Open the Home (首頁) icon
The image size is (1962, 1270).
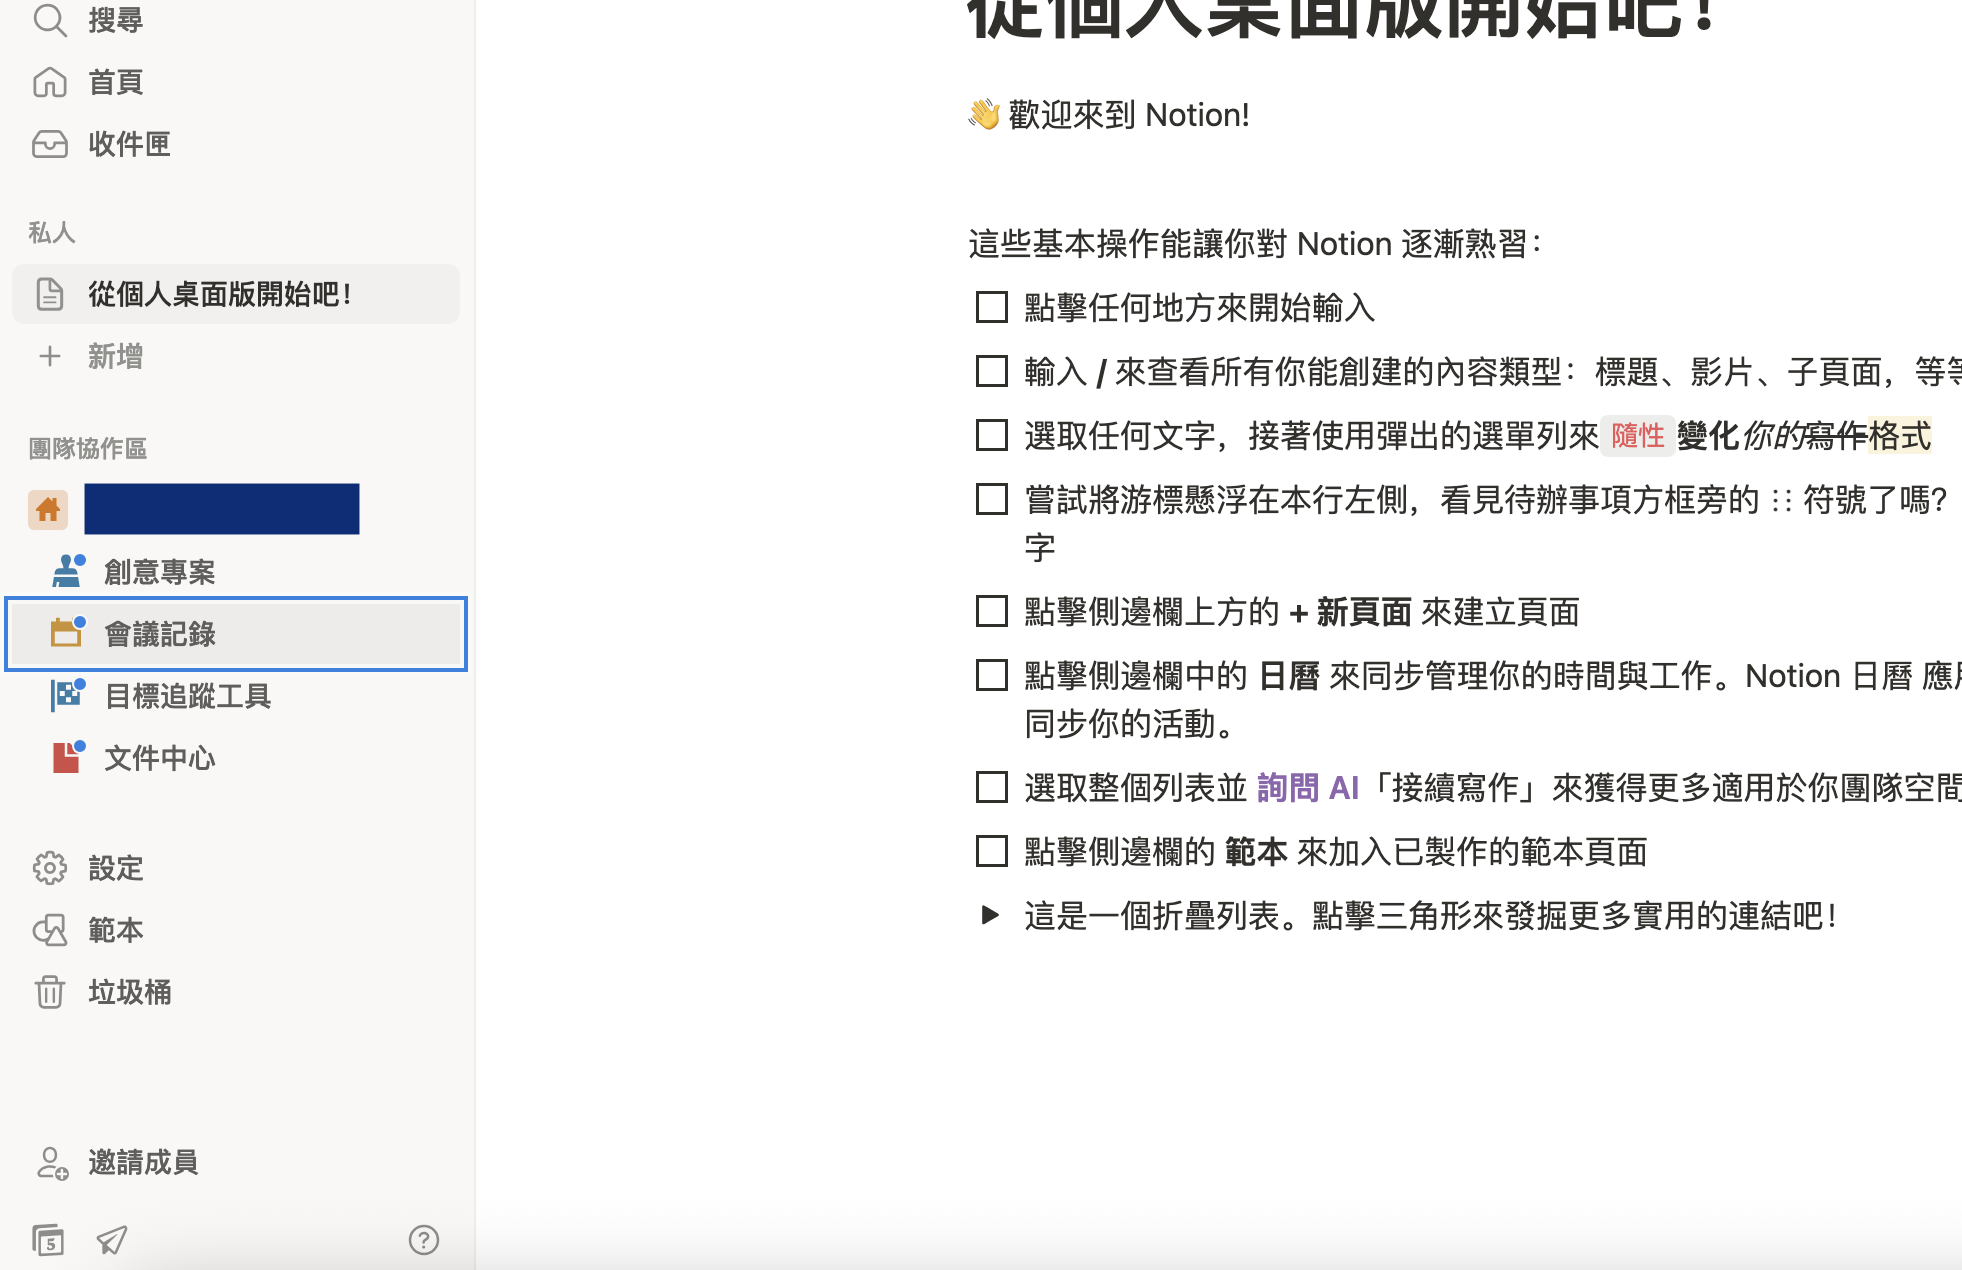[49, 82]
